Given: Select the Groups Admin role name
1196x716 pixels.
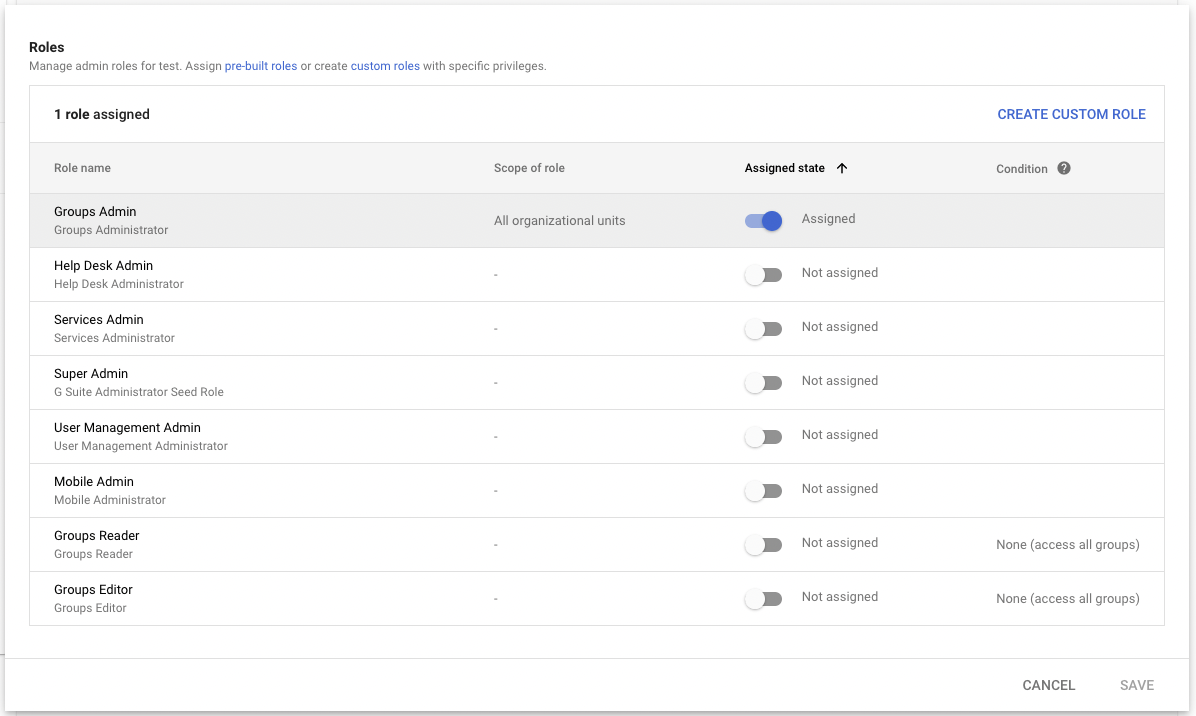Looking at the screenshot, I should tap(95, 212).
